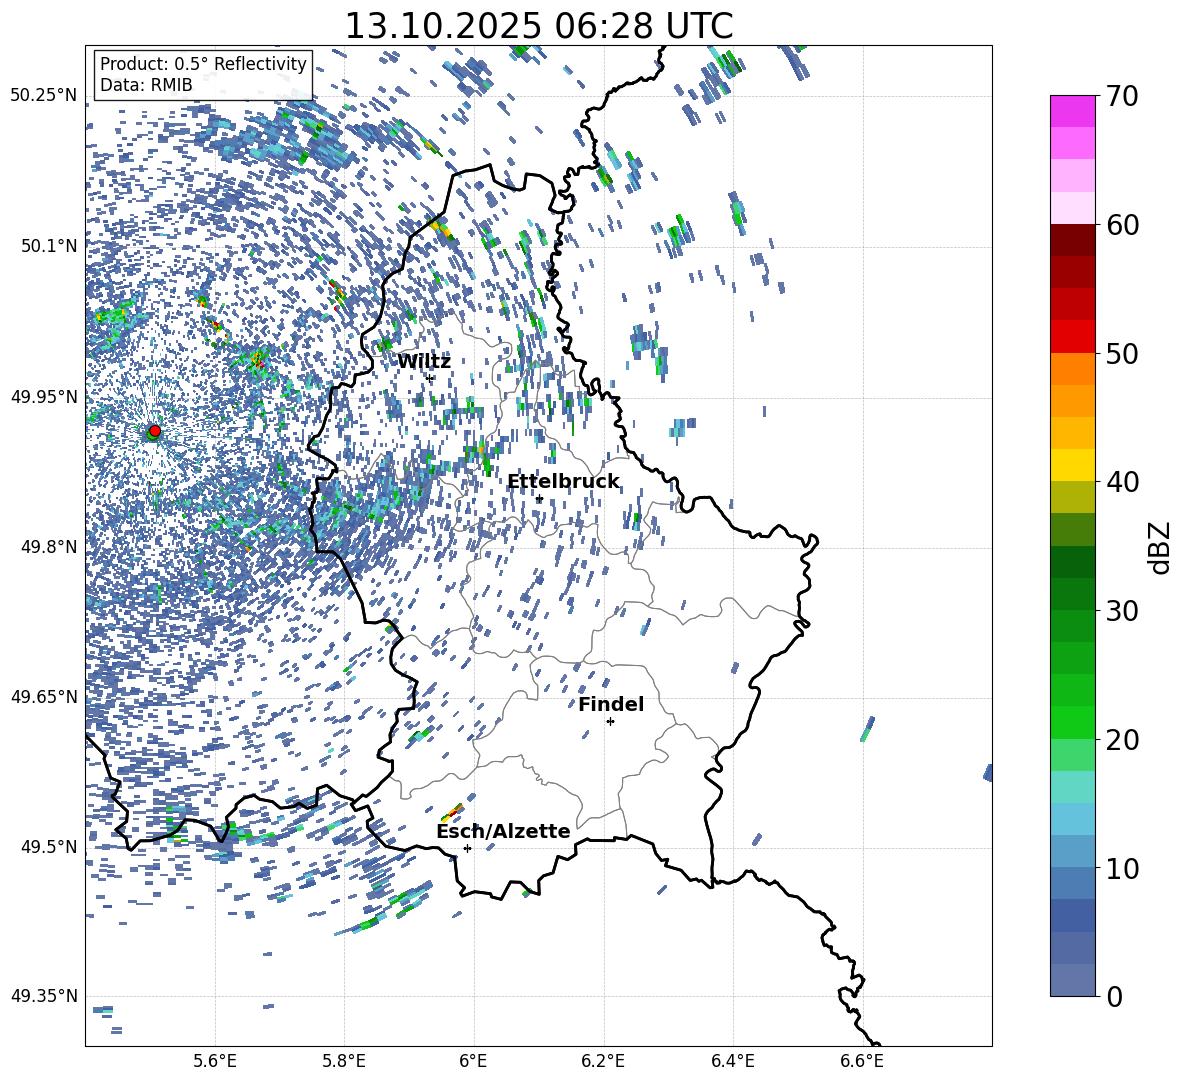Viewport: 1184px width, 1081px height.
Task: Click the 6°E longitude label
Action: 473,1061
